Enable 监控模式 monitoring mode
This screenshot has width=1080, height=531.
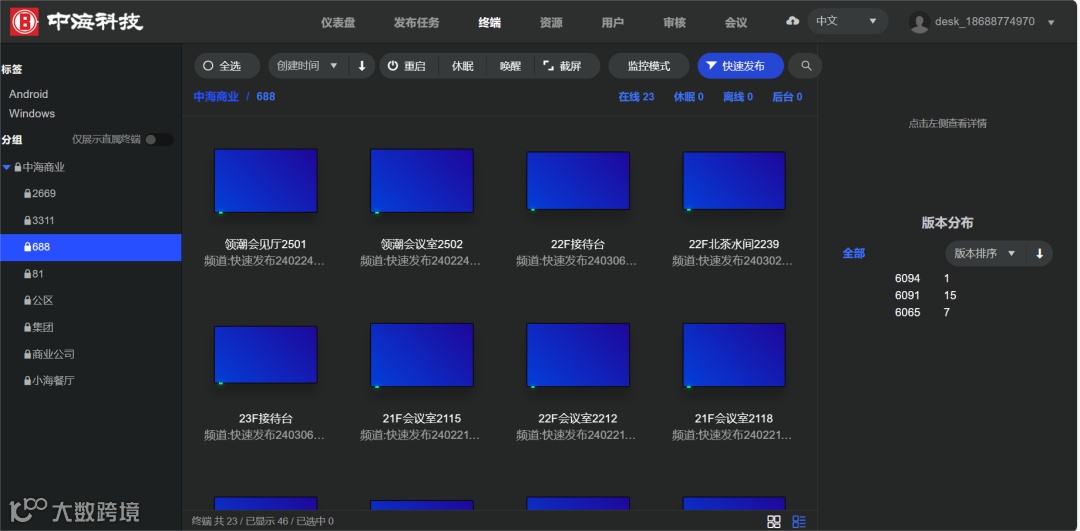[649, 66]
